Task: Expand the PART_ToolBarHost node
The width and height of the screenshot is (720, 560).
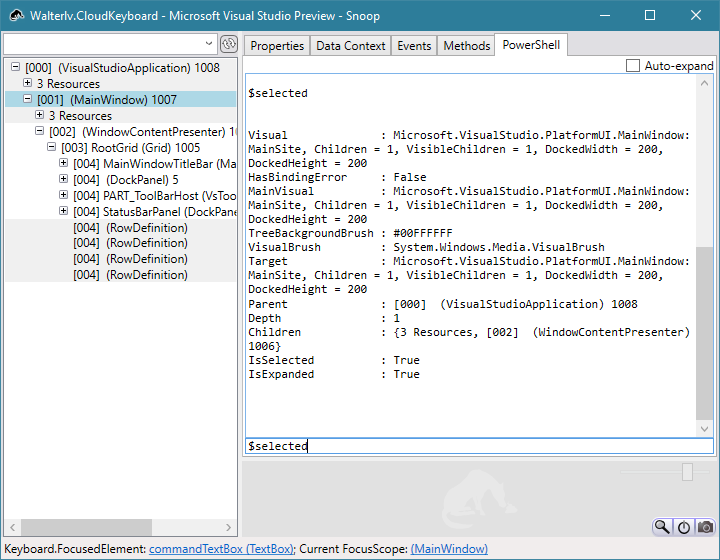Action: pyautogui.click(x=63, y=195)
